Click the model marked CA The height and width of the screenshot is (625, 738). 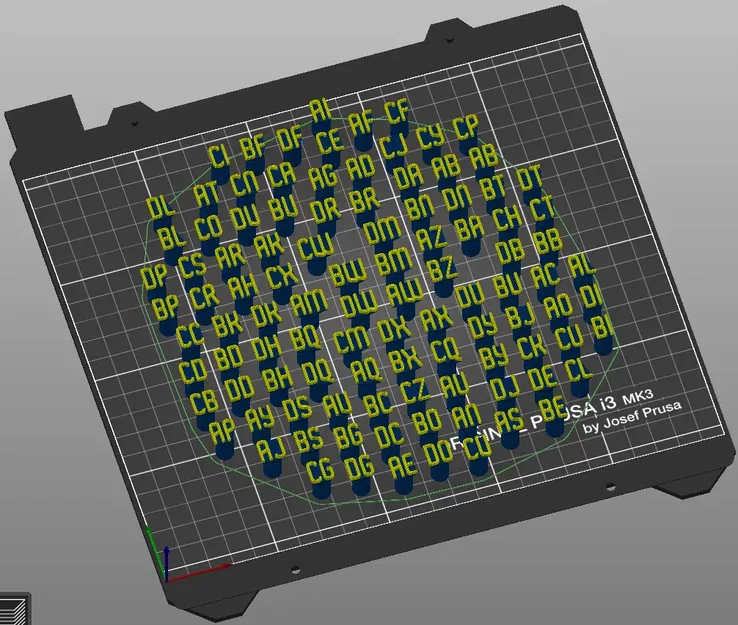click(282, 175)
